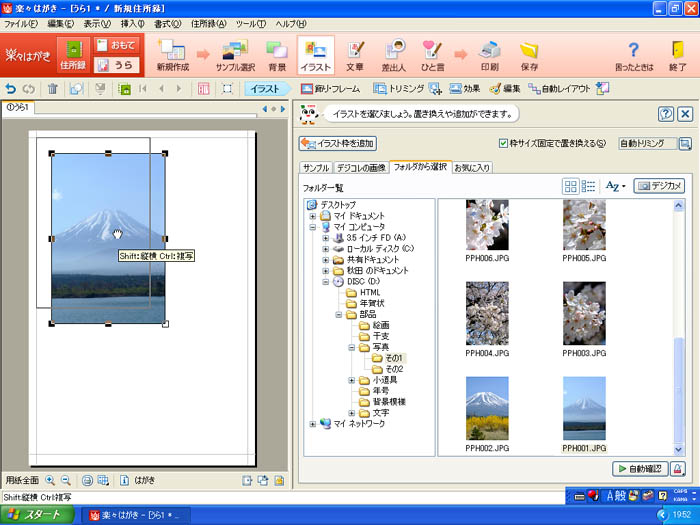
Task: Switch to the おもて (front side) toggle
Action: (116, 44)
